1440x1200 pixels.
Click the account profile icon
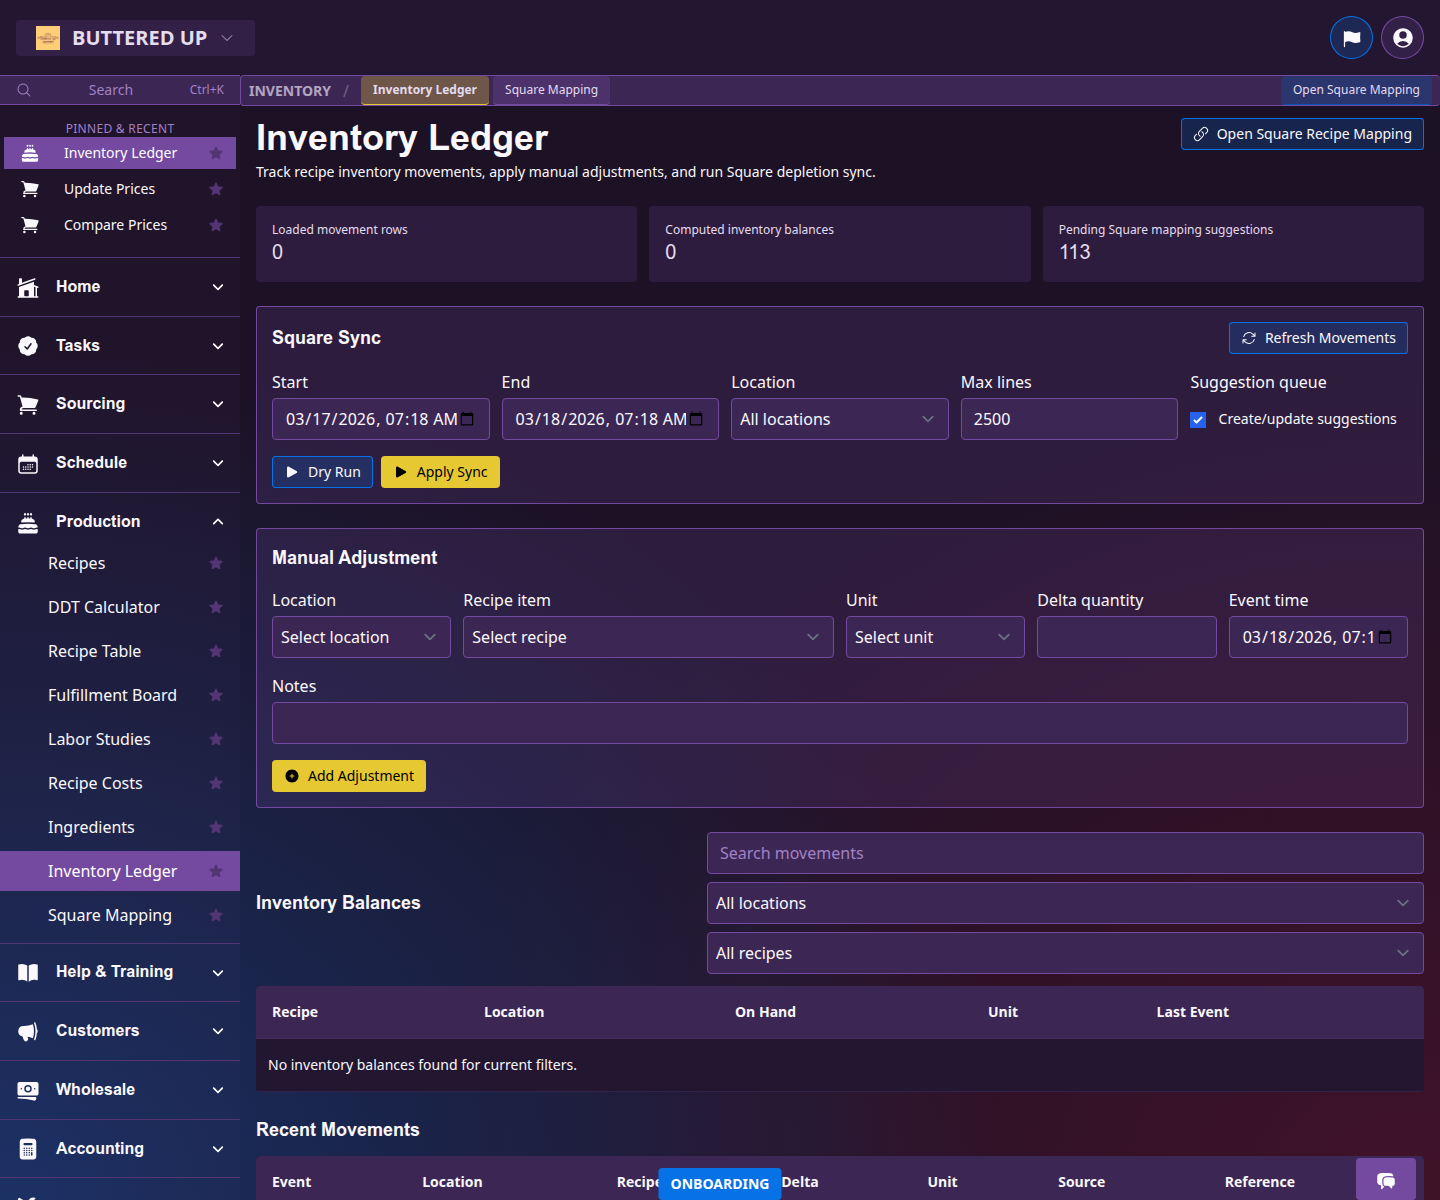coord(1402,37)
